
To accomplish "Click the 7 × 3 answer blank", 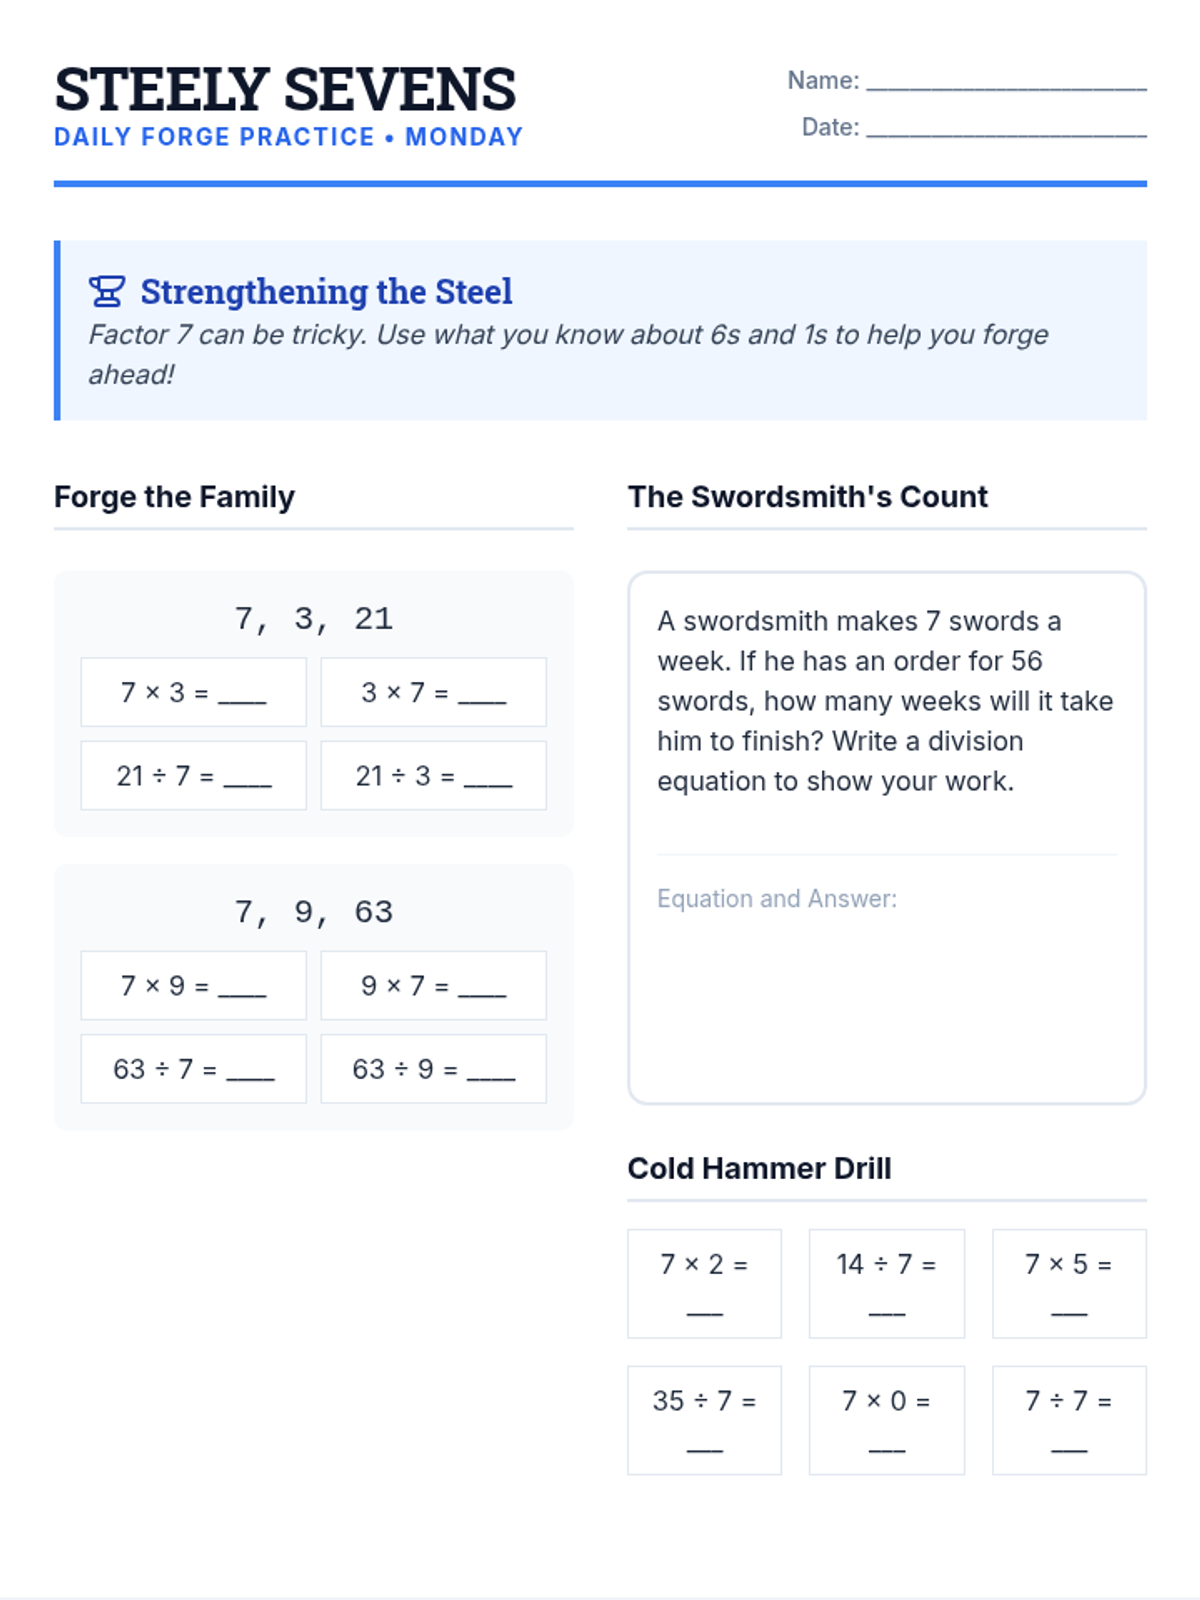I will [242, 695].
